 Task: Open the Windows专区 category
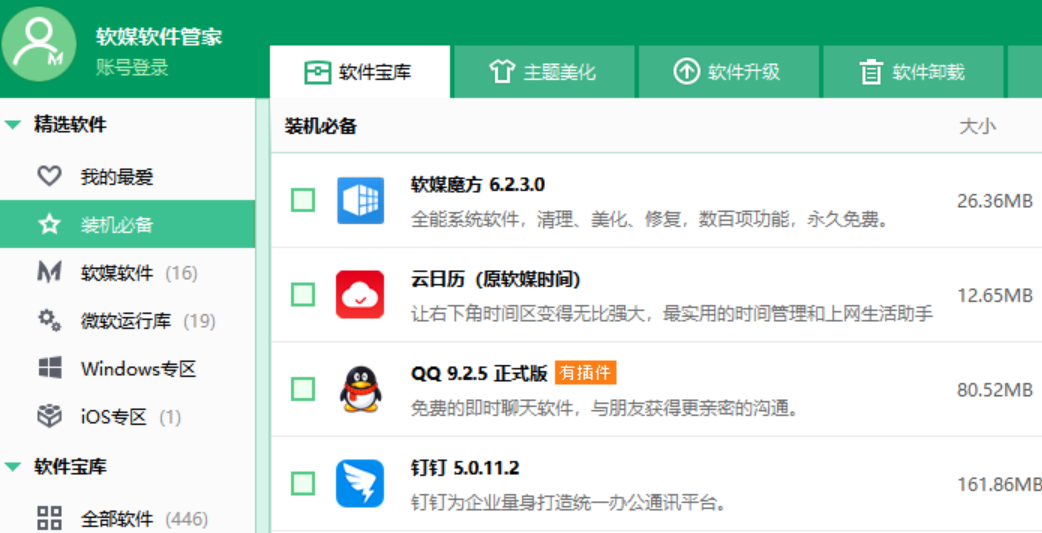pos(128,368)
